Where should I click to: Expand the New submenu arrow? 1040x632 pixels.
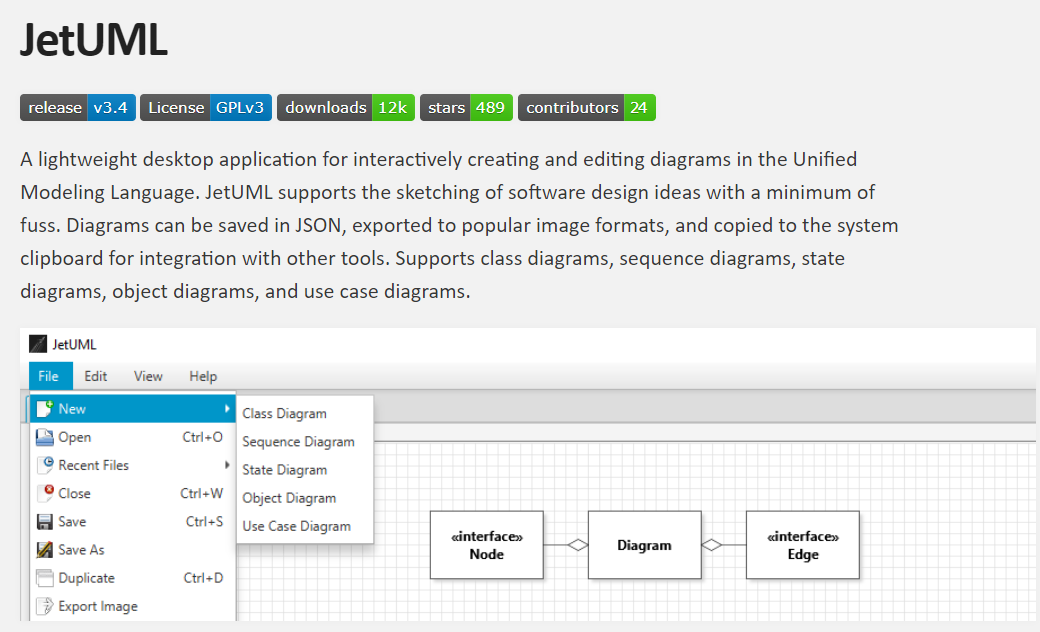(227, 409)
